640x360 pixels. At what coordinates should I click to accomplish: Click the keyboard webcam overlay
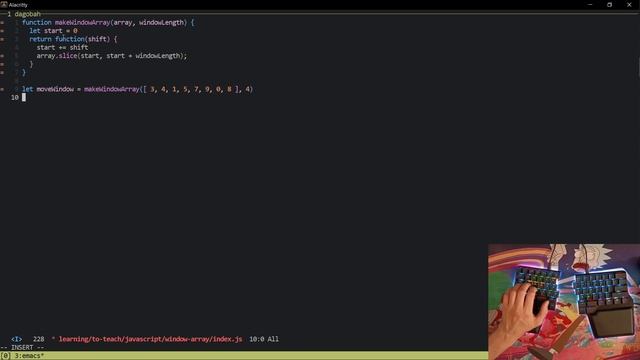(x=564, y=302)
